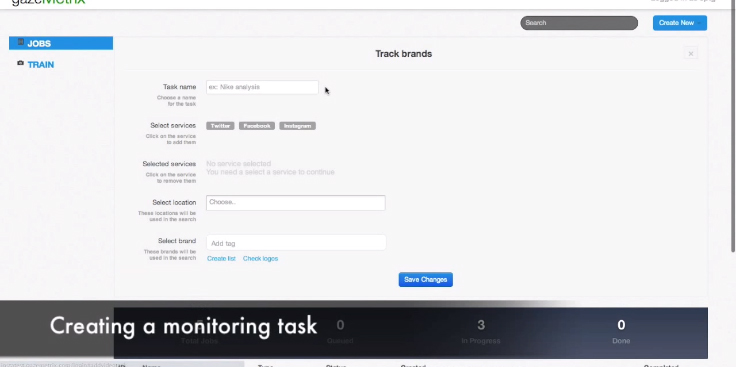Click the top Search field

579,23
